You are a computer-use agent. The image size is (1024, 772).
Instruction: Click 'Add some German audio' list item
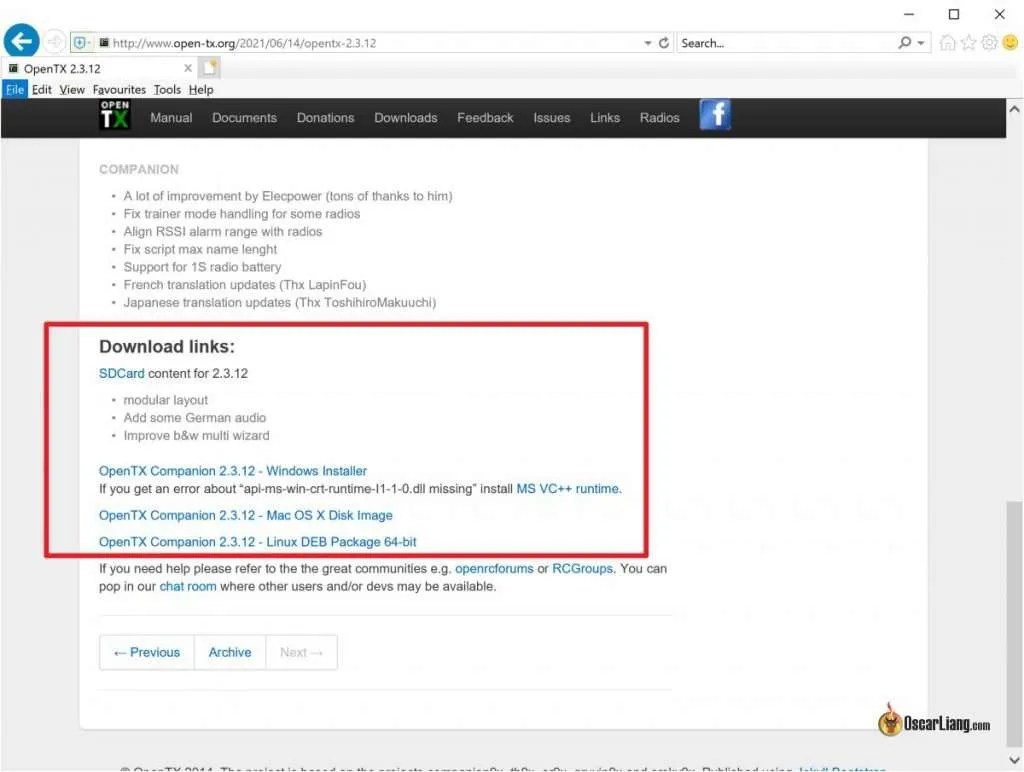pos(195,418)
